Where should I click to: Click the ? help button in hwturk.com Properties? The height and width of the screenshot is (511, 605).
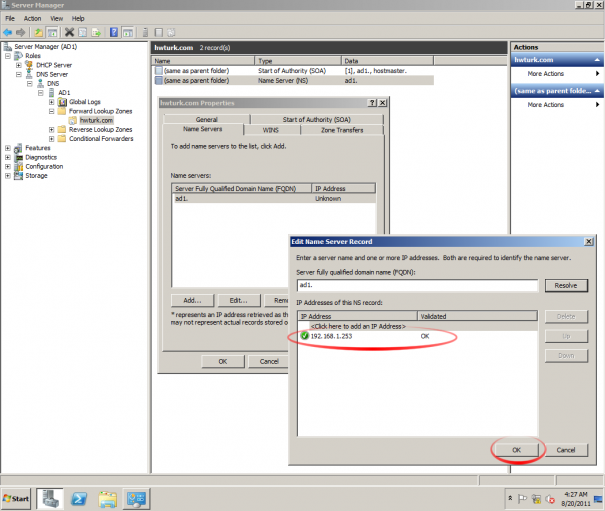pyautogui.click(x=372, y=103)
